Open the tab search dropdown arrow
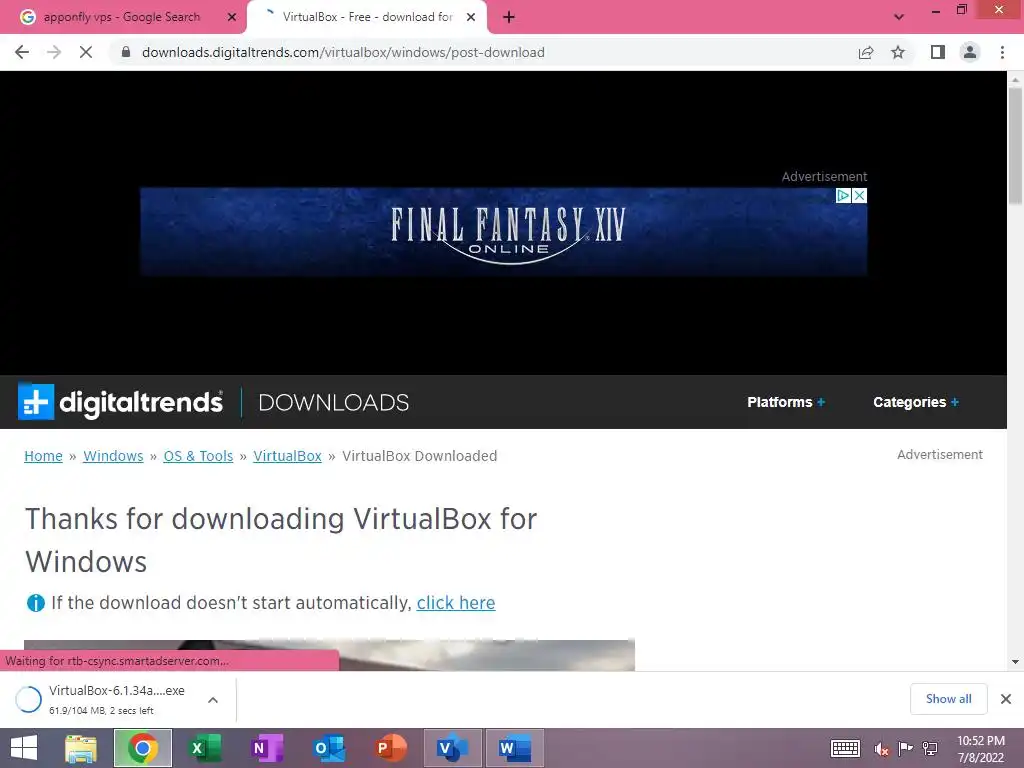The height and width of the screenshot is (768, 1024). point(899,17)
